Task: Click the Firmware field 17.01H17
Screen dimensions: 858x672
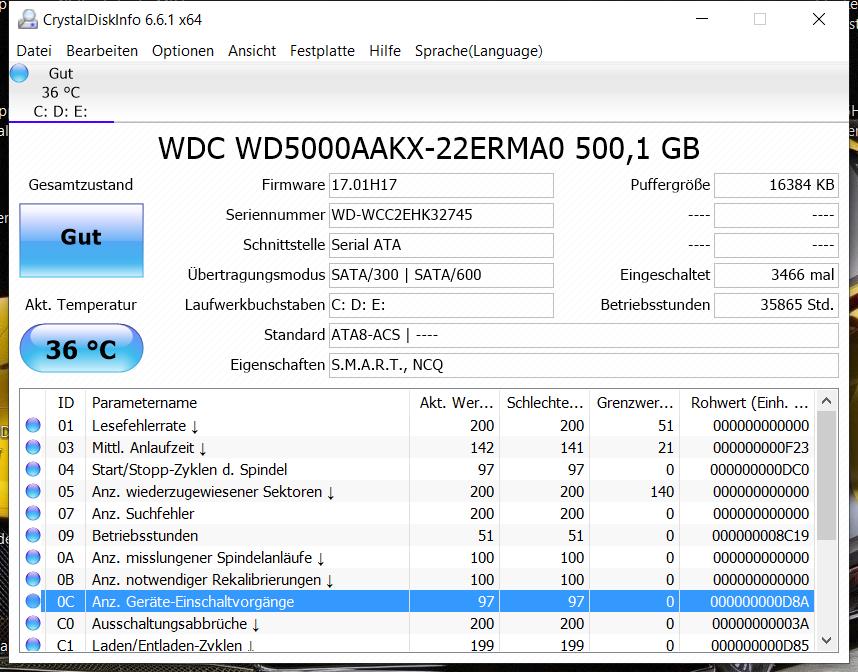Action: click(x=441, y=185)
